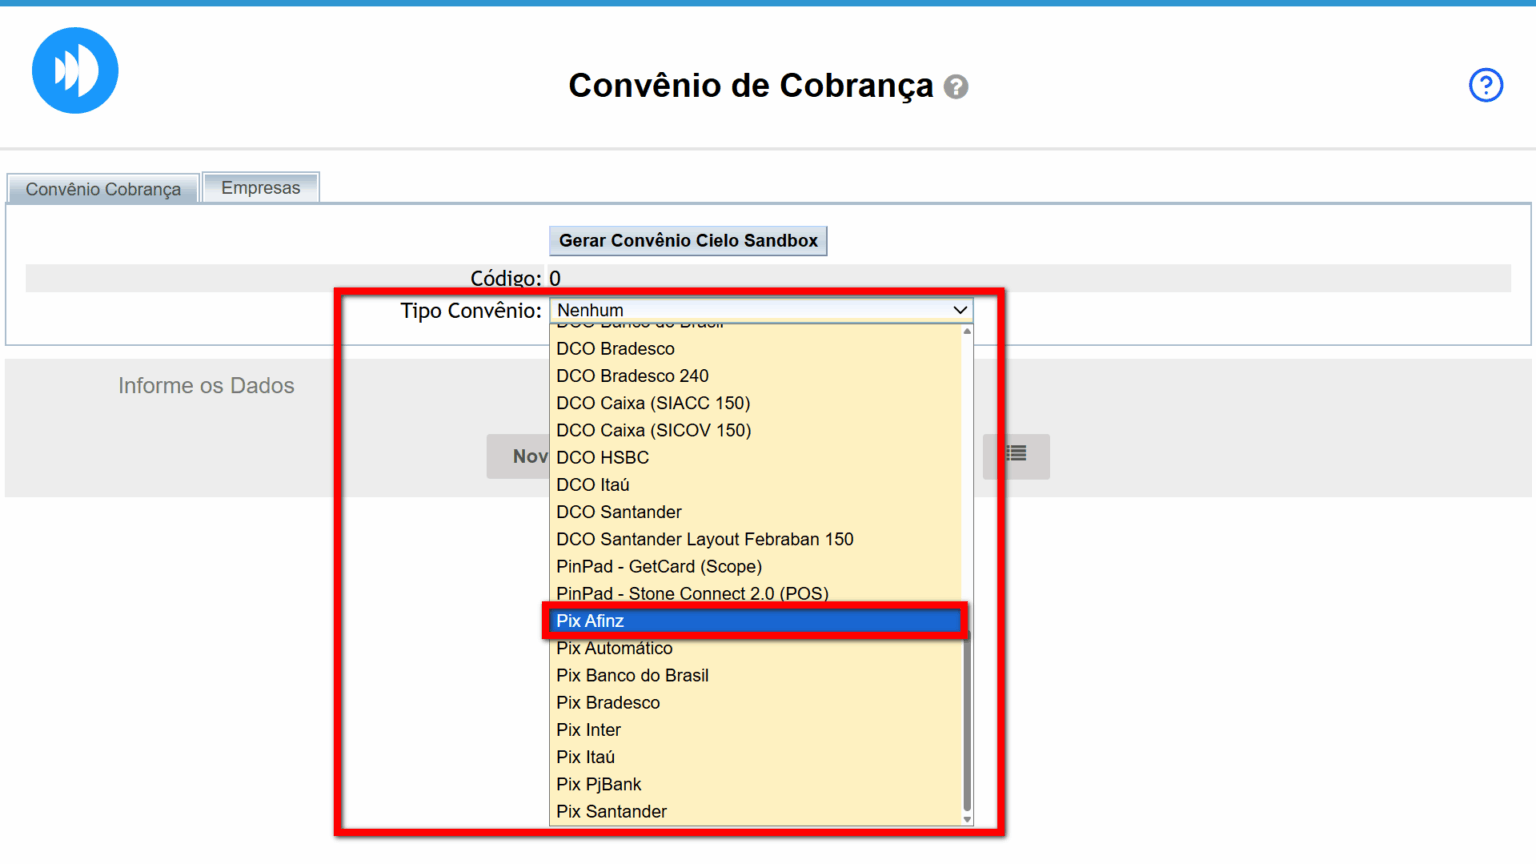Click the partially hidden Novo button
Screen dimensions: 1536x864
[x=518, y=456]
